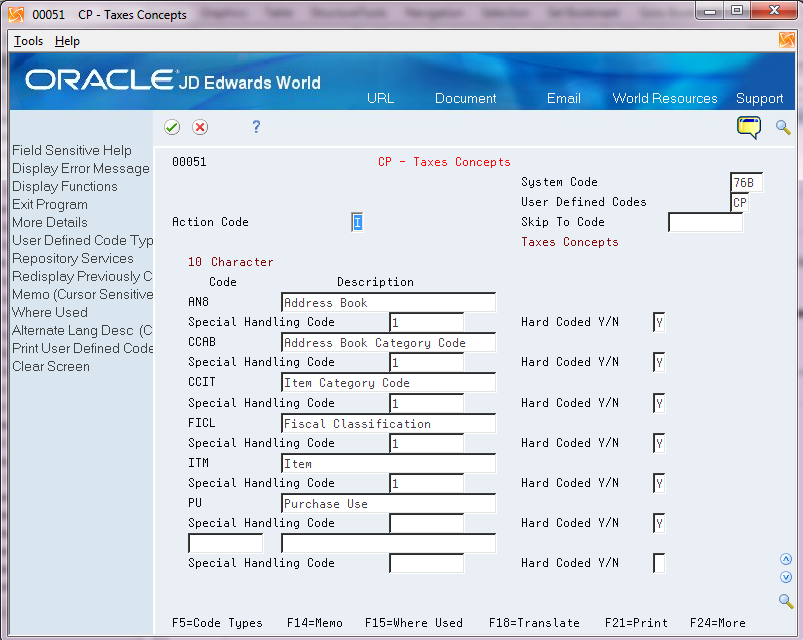Click the page down arrow icon
The image size is (803, 640).
coord(786,578)
